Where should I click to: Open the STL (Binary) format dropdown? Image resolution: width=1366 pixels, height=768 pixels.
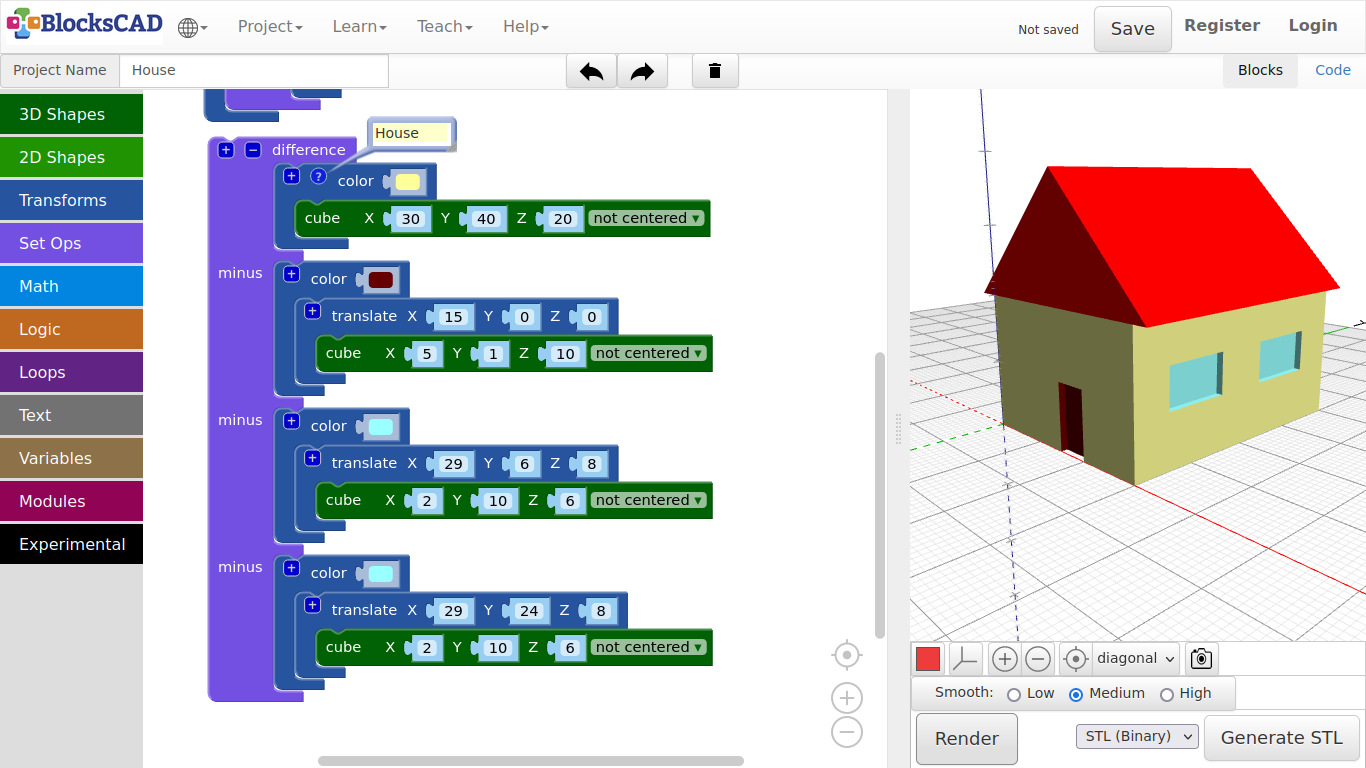click(1137, 737)
